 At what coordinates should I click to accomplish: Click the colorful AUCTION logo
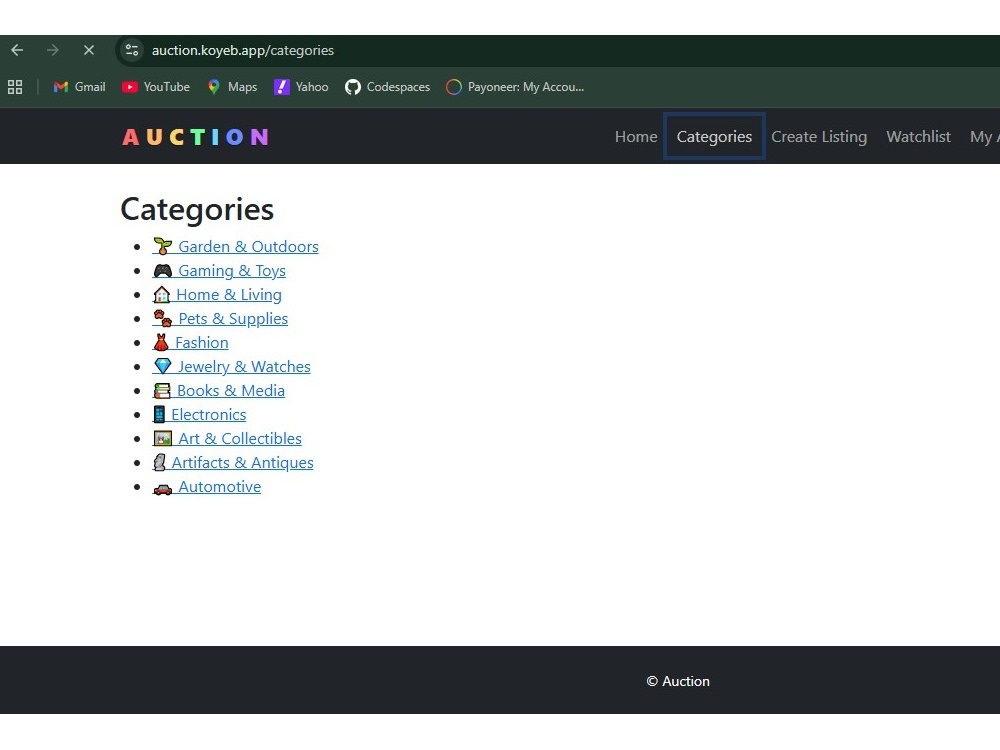point(196,137)
